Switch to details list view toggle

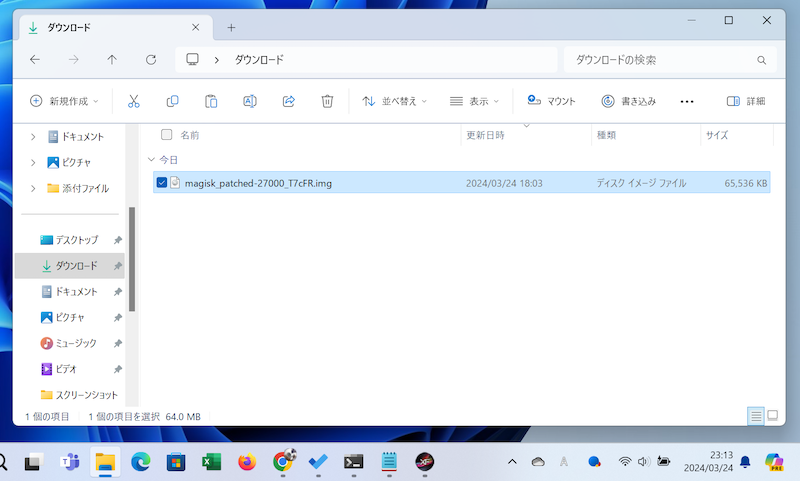click(x=755, y=415)
